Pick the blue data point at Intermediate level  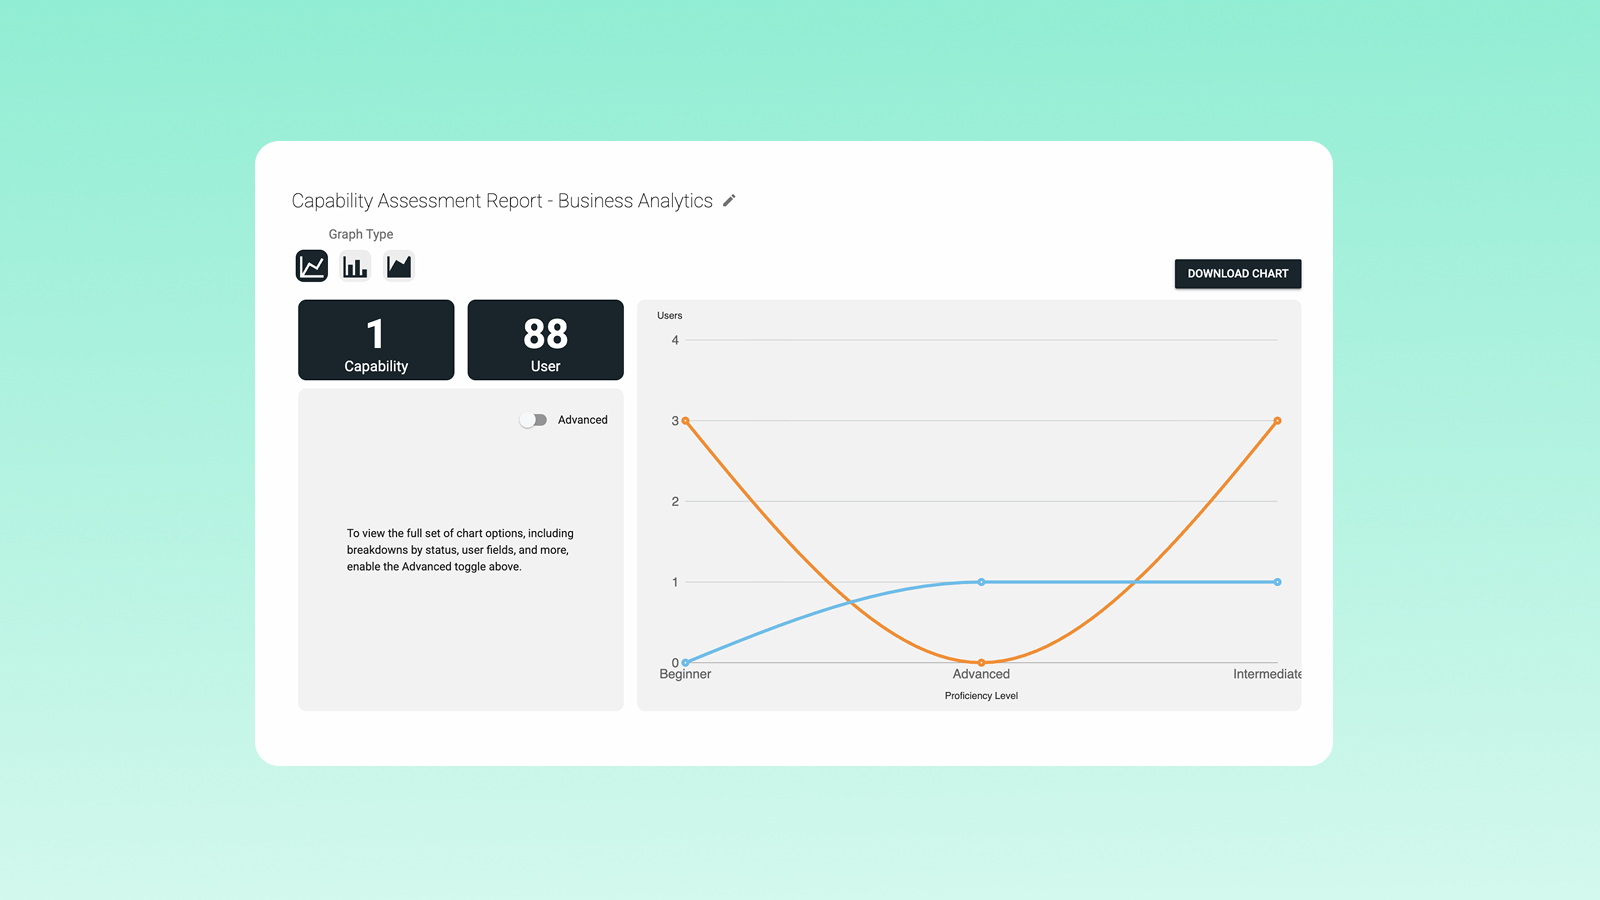(x=1277, y=582)
